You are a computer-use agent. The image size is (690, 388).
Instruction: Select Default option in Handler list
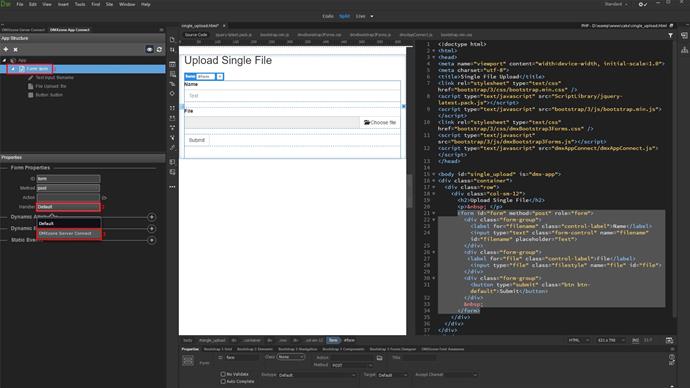click(69, 223)
